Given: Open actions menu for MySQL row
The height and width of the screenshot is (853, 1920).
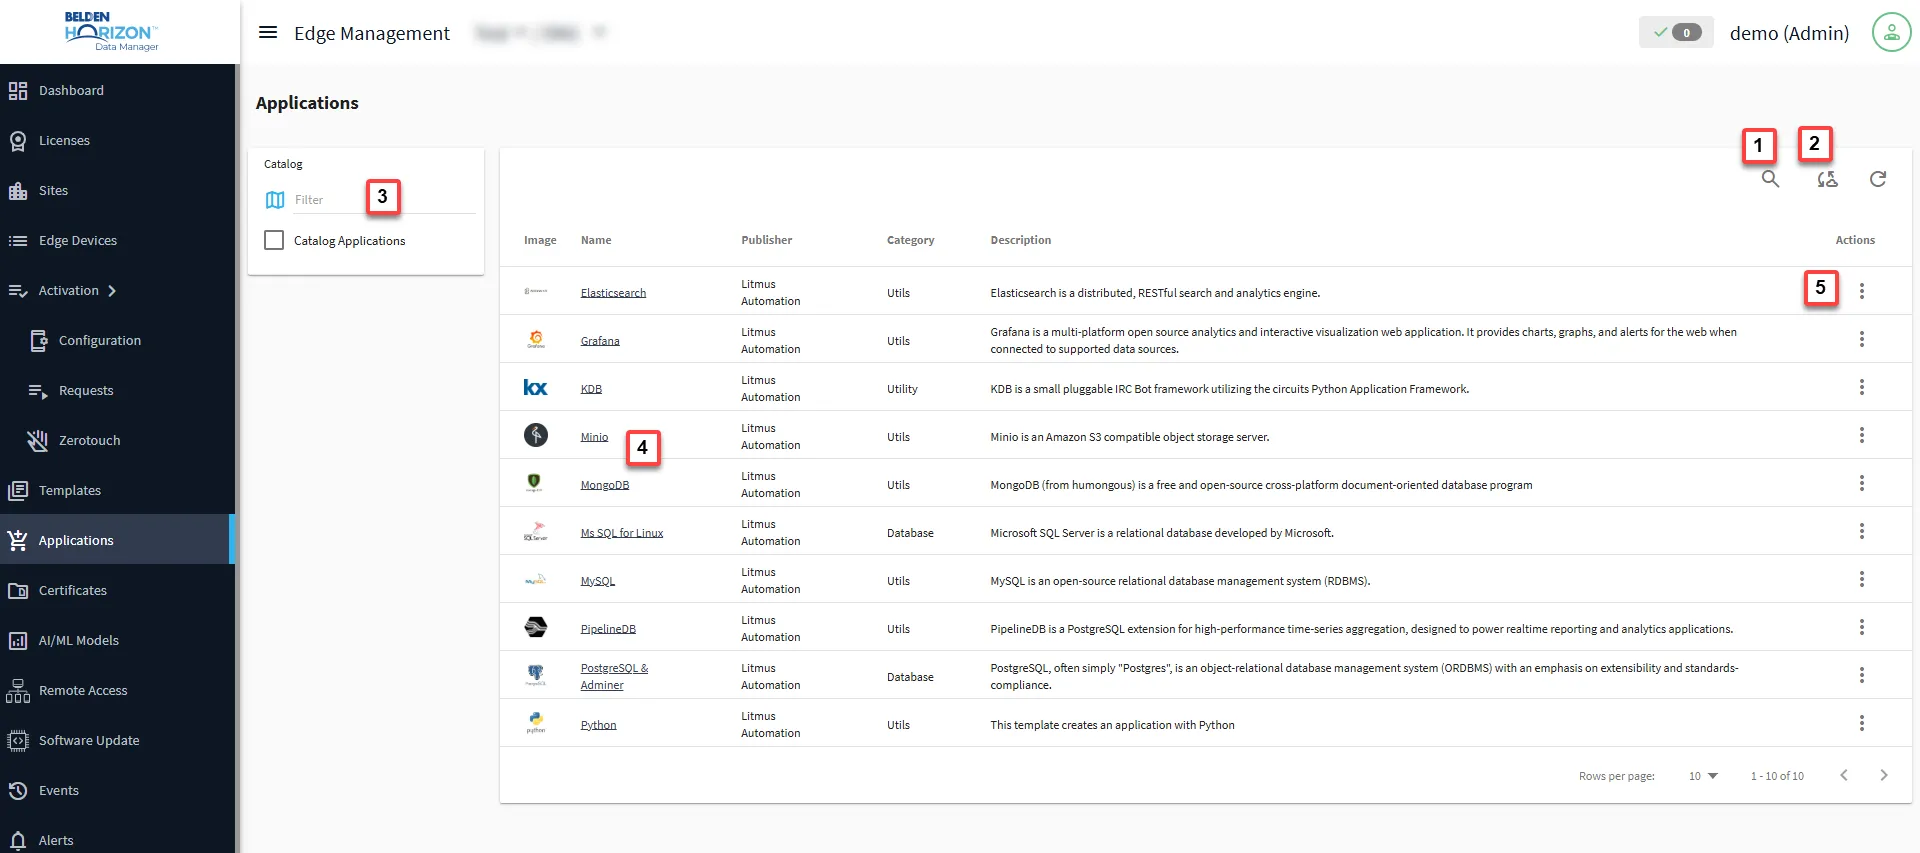Looking at the screenshot, I should point(1861,579).
